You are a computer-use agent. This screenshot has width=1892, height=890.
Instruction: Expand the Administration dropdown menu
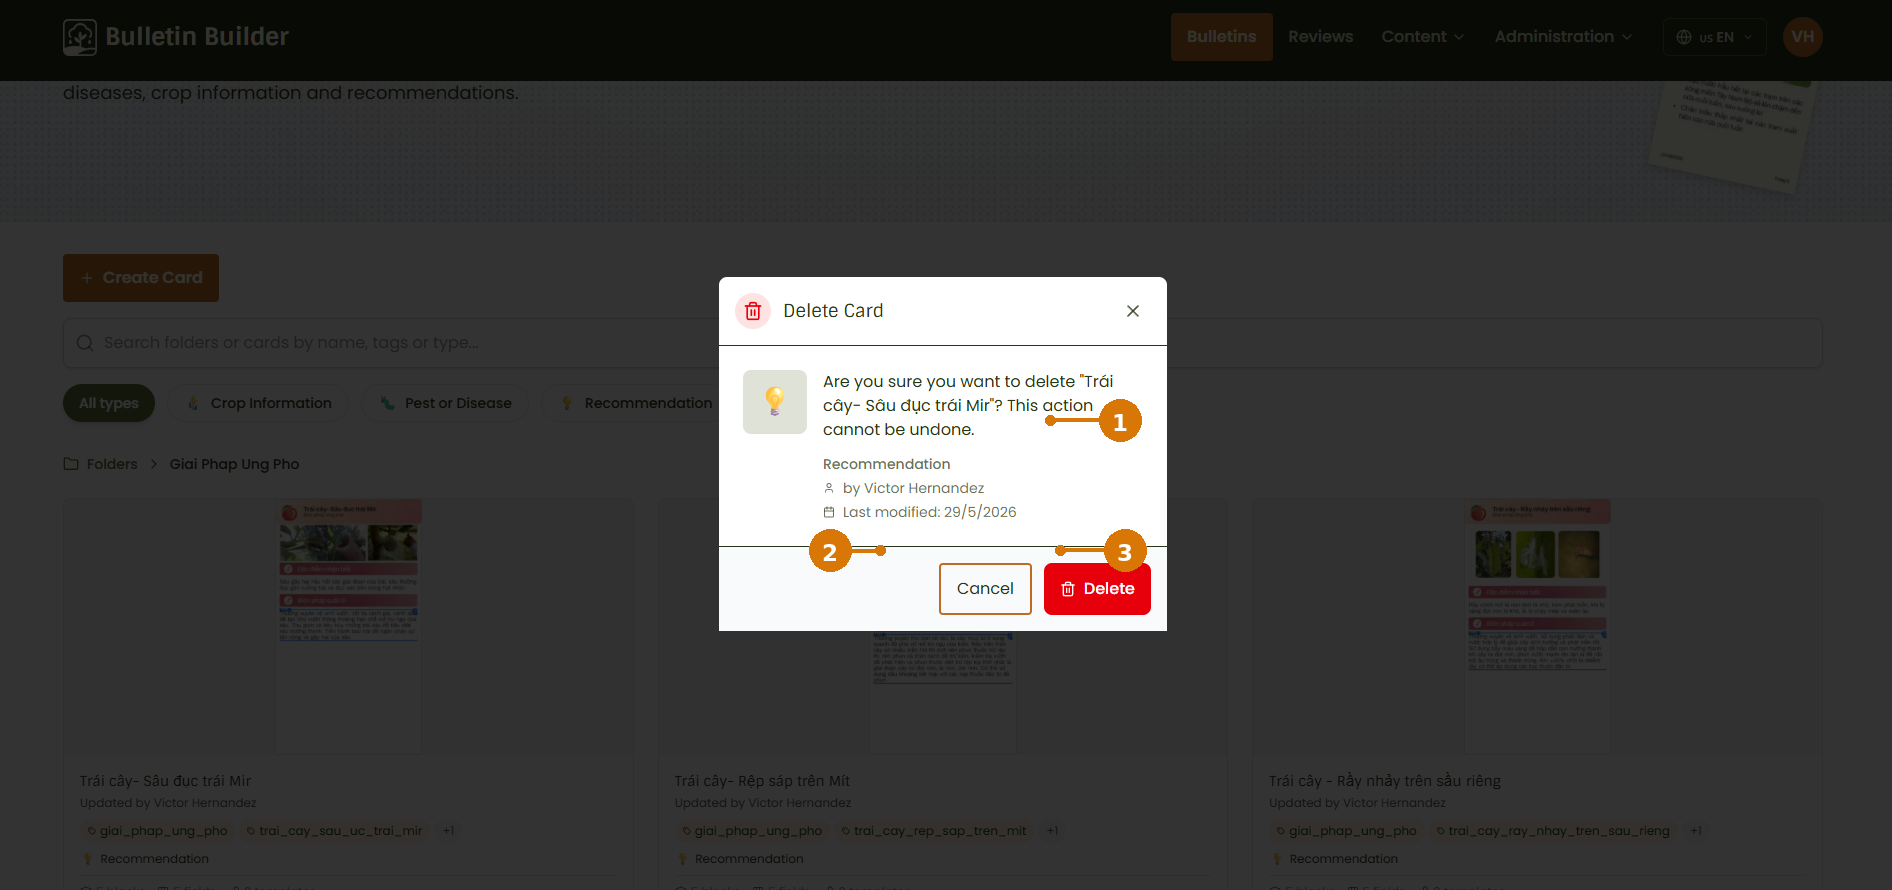point(1563,37)
